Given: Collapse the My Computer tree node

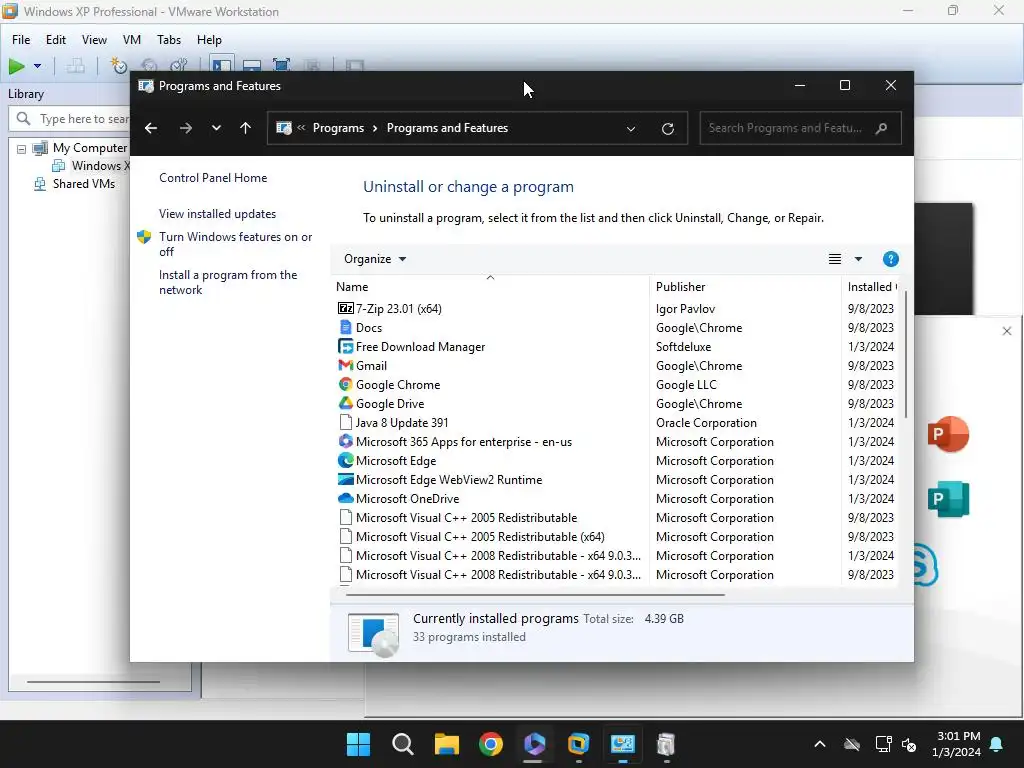Looking at the screenshot, I should [22, 149].
